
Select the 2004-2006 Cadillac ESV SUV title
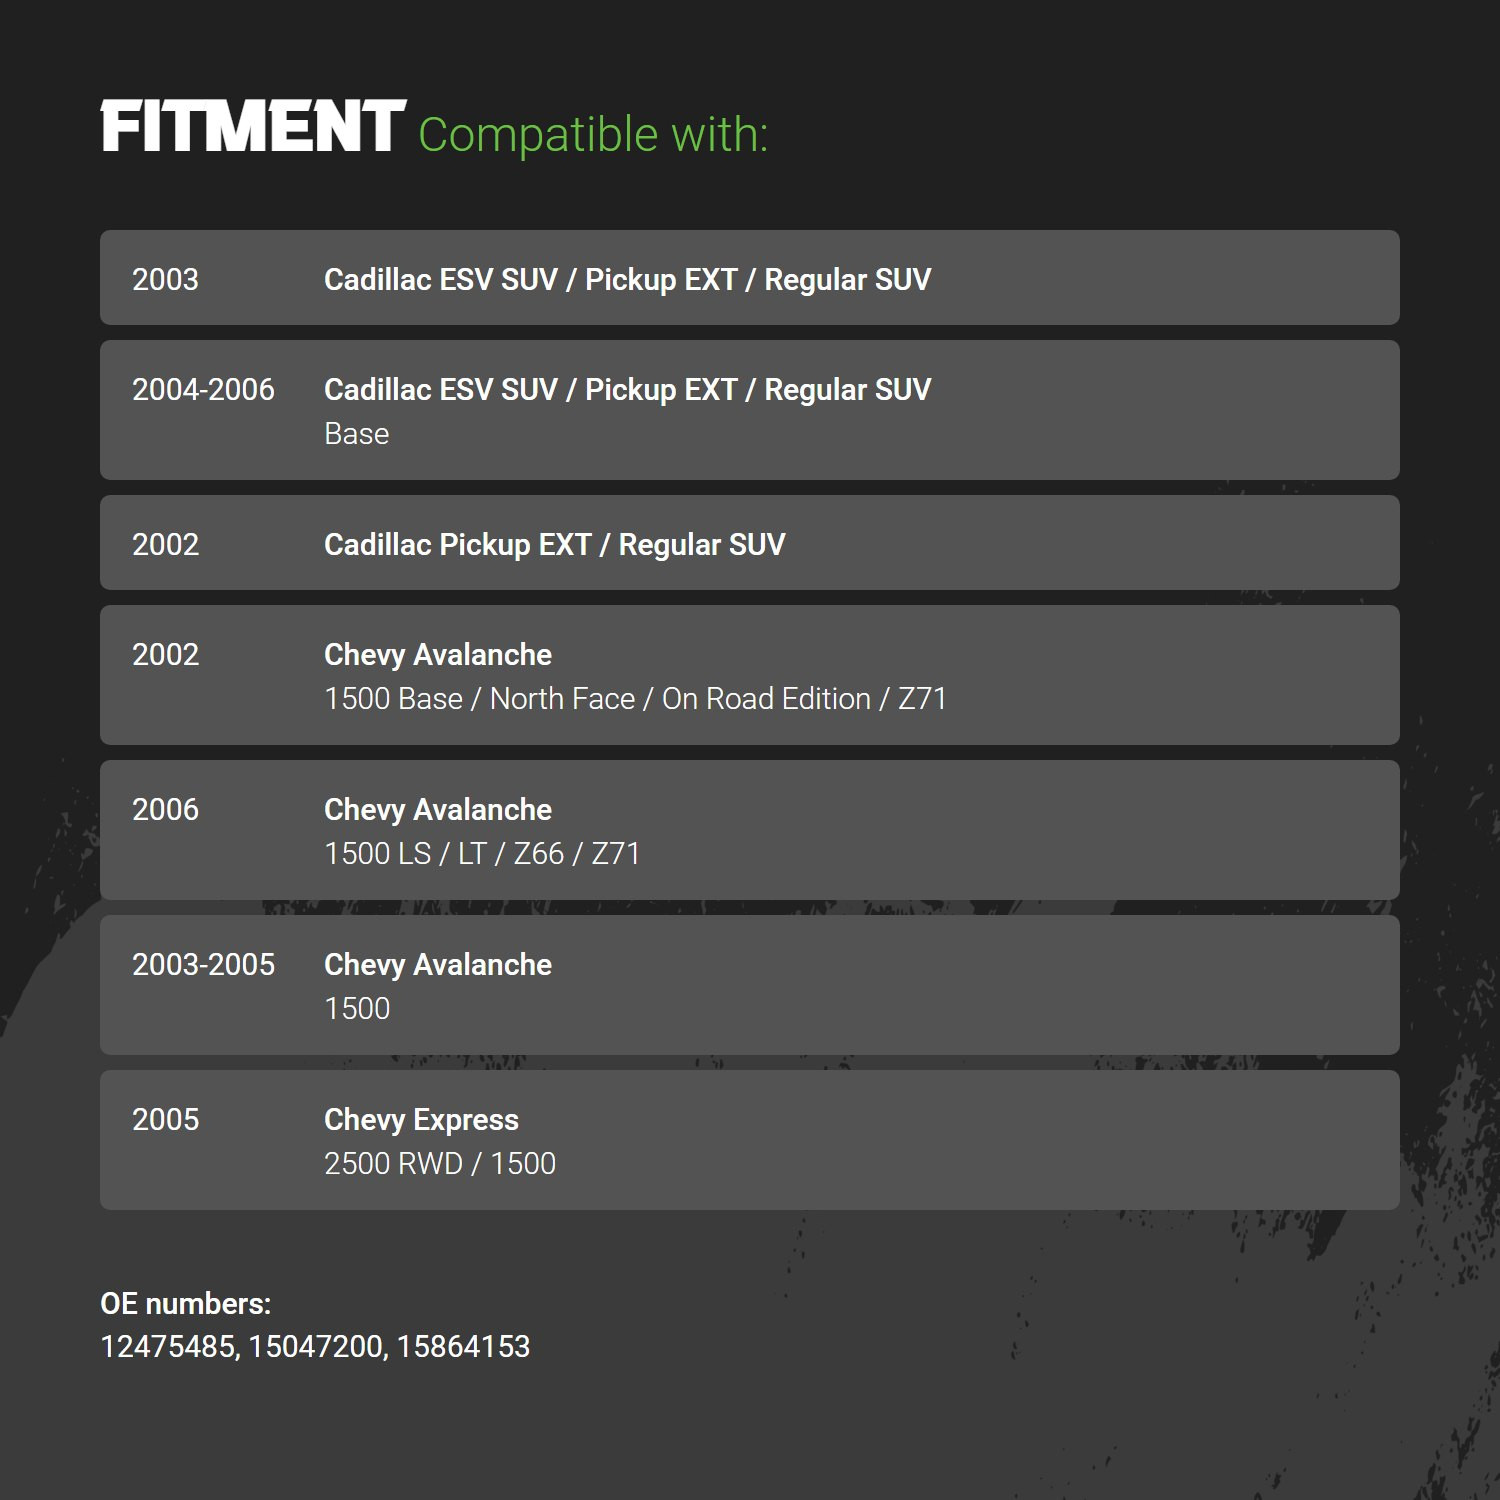[x=627, y=390]
